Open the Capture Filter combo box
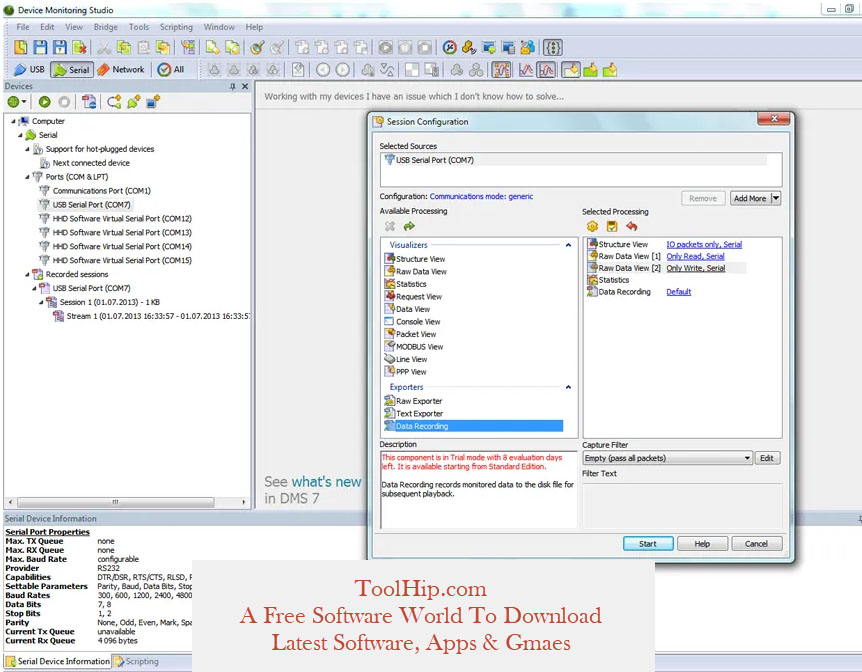Screen dimensions: 862x672 click(667, 458)
